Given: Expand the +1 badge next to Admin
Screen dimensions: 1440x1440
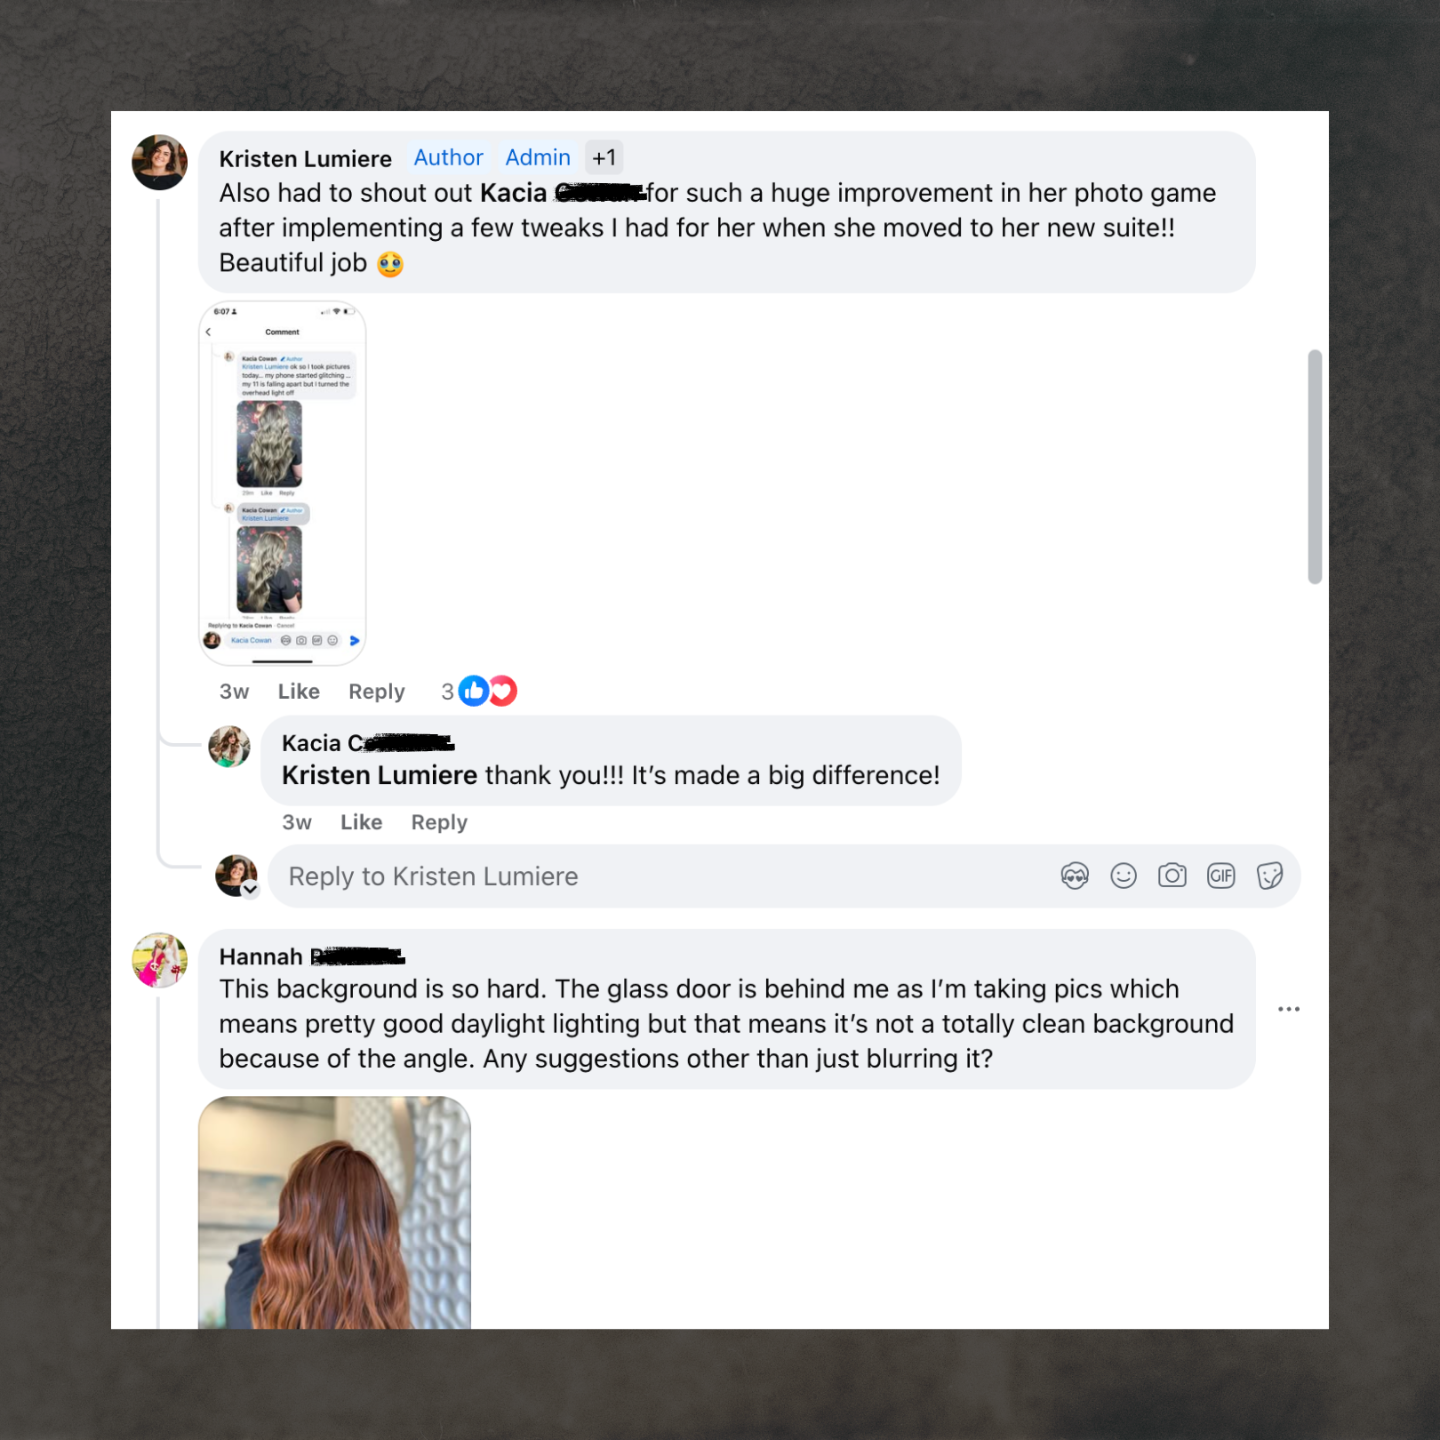Looking at the screenshot, I should pyautogui.click(x=604, y=158).
